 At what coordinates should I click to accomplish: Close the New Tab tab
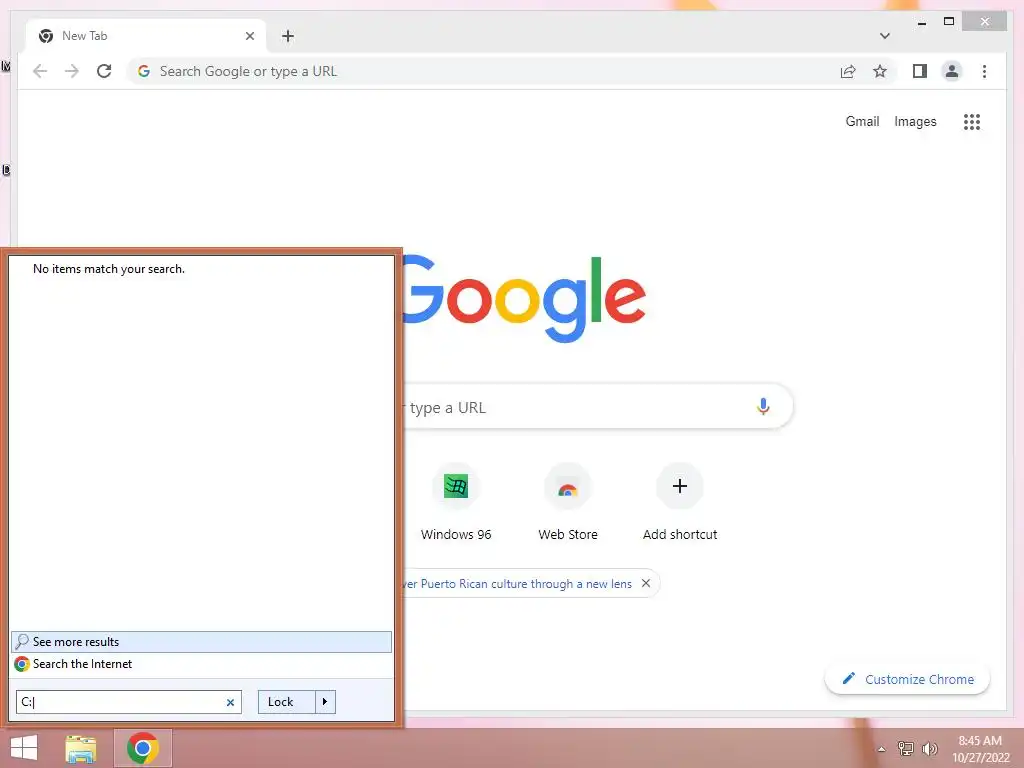[249, 36]
